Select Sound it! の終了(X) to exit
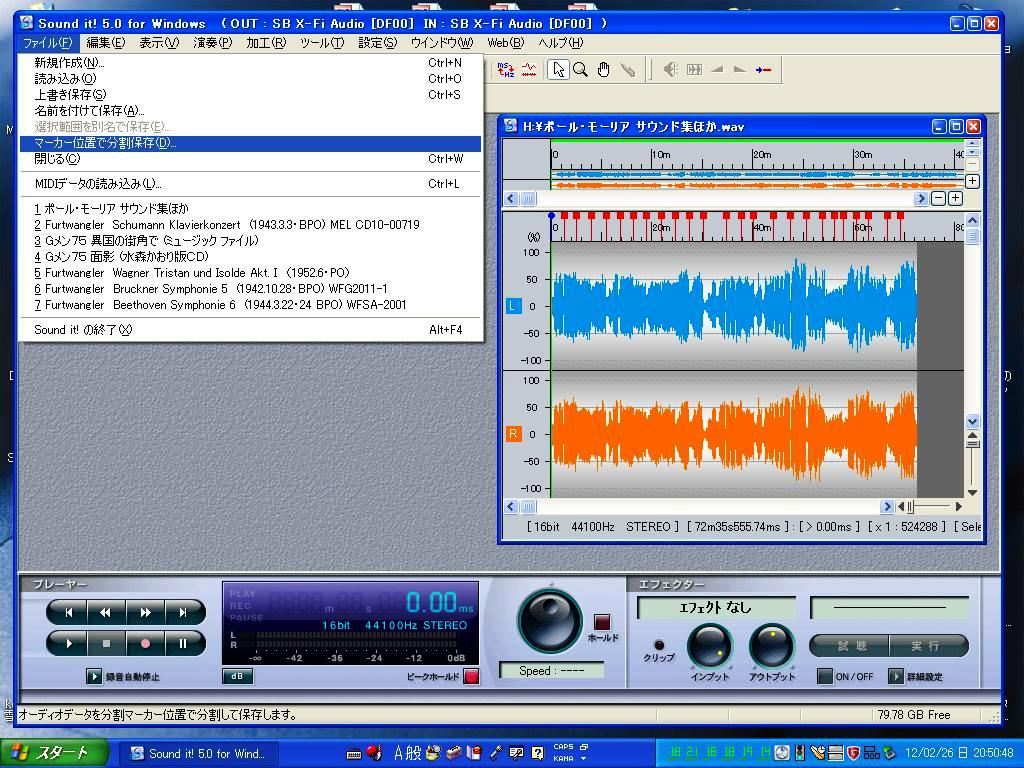The height and width of the screenshot is (768, 1024). (x=250, y=330)
